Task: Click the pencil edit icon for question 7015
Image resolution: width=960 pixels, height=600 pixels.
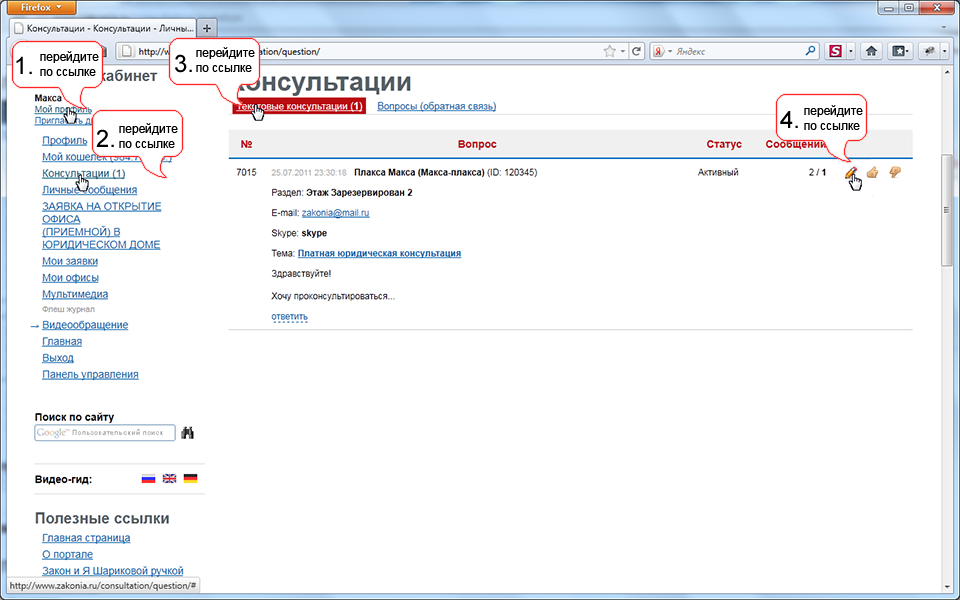Action: tap(851, 173)
